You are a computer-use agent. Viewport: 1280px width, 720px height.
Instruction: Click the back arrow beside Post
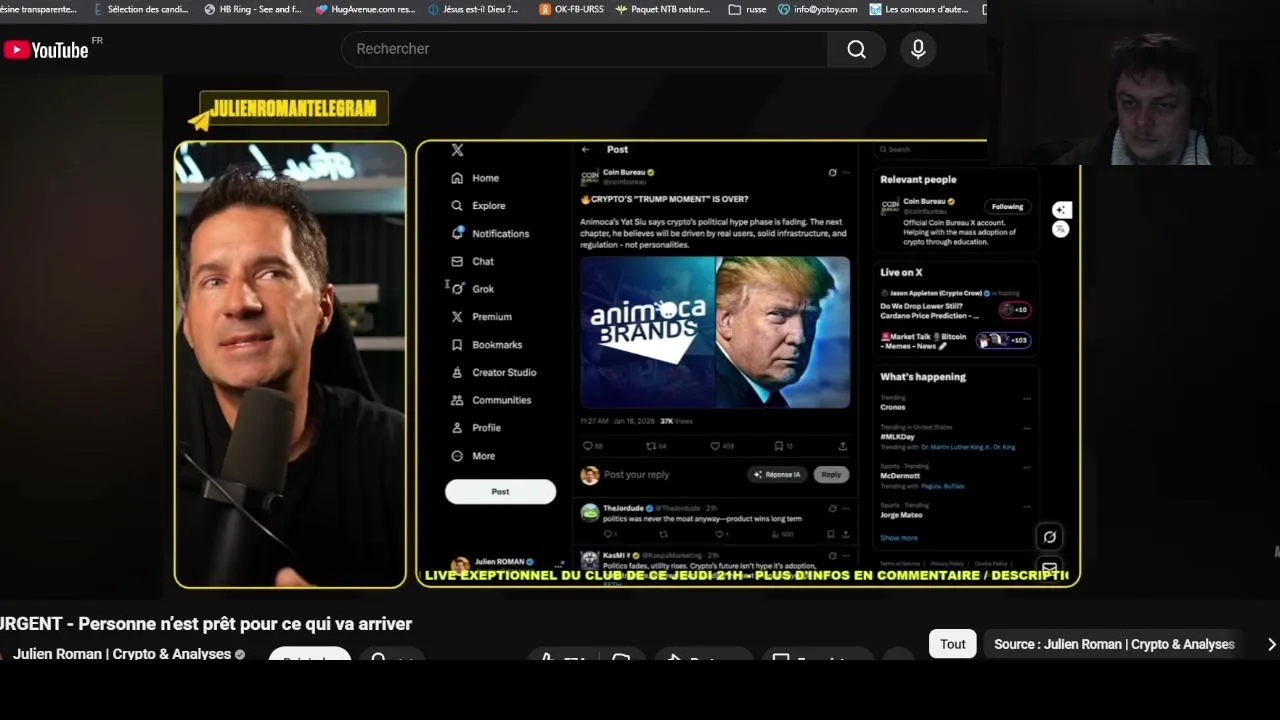coord(585,149)
